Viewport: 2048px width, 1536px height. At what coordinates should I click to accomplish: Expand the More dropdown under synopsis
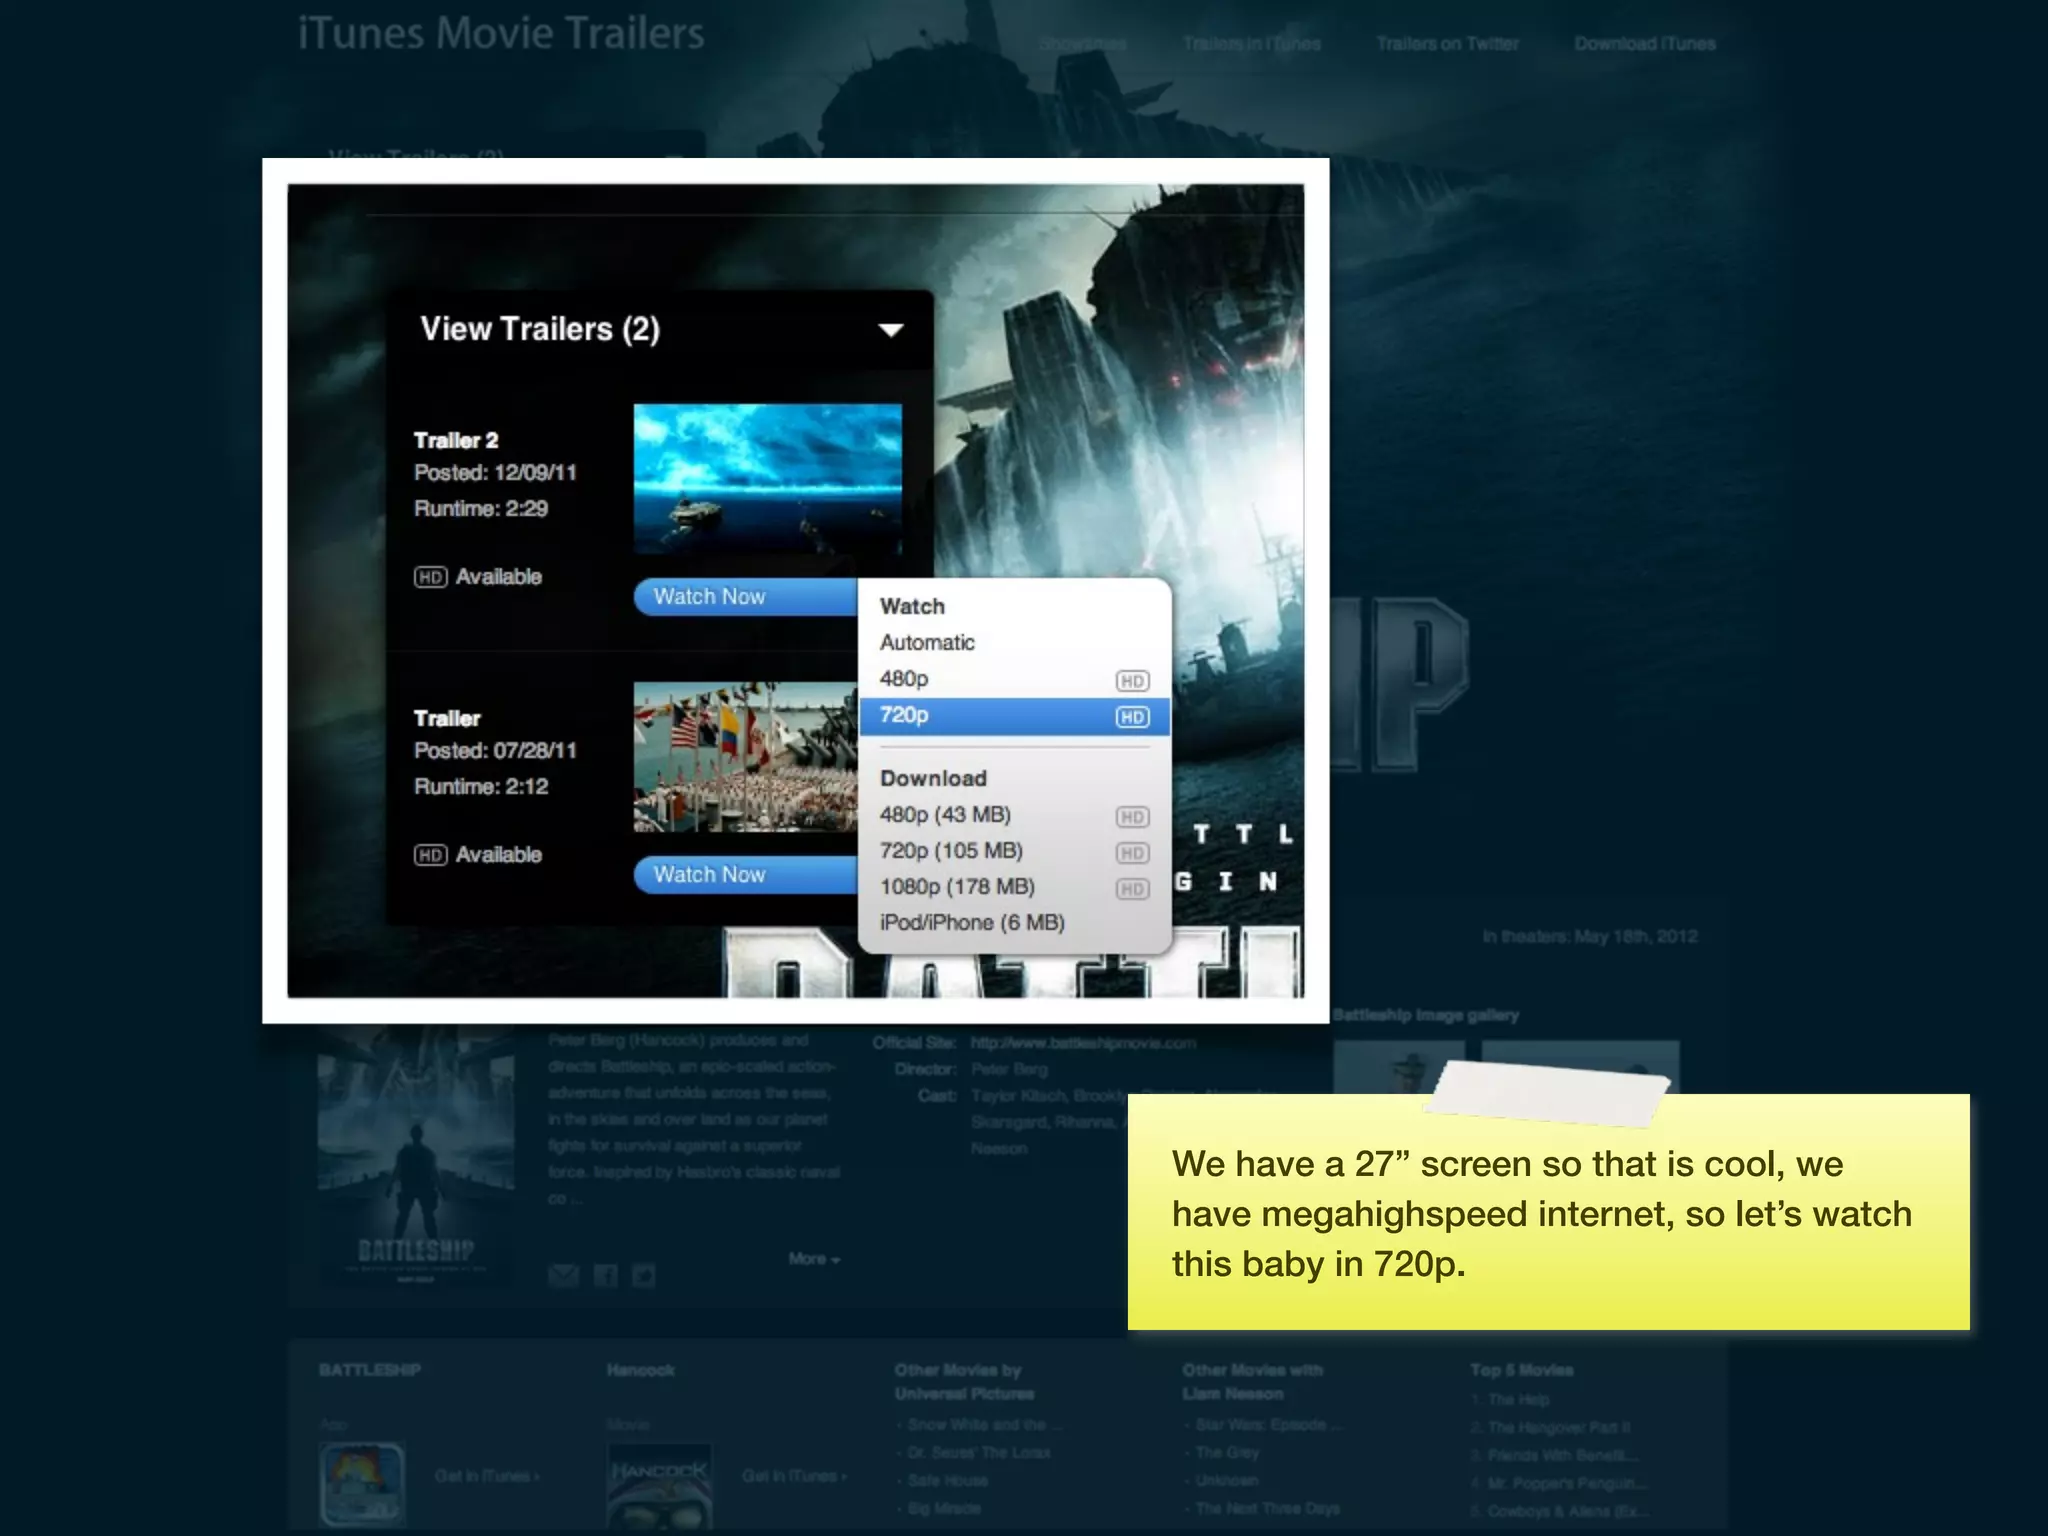click(x=814, y=1259)
